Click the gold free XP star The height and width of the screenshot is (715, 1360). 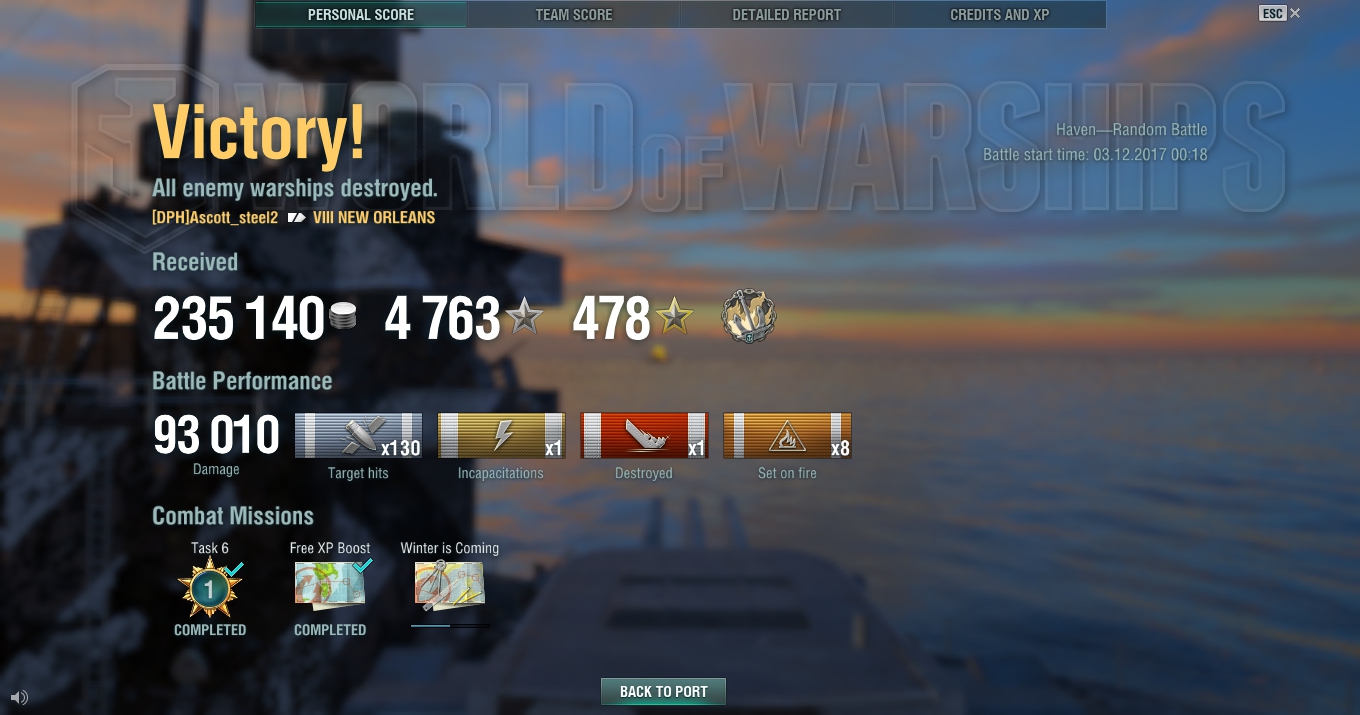pyautogui.click(x=674, y=318)
